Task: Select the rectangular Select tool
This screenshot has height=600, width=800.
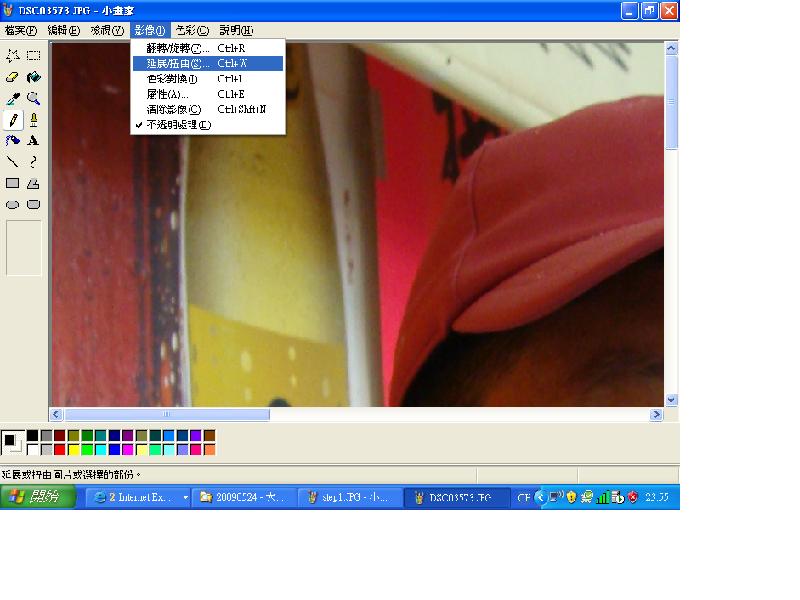Action: (x=34, y=56)
